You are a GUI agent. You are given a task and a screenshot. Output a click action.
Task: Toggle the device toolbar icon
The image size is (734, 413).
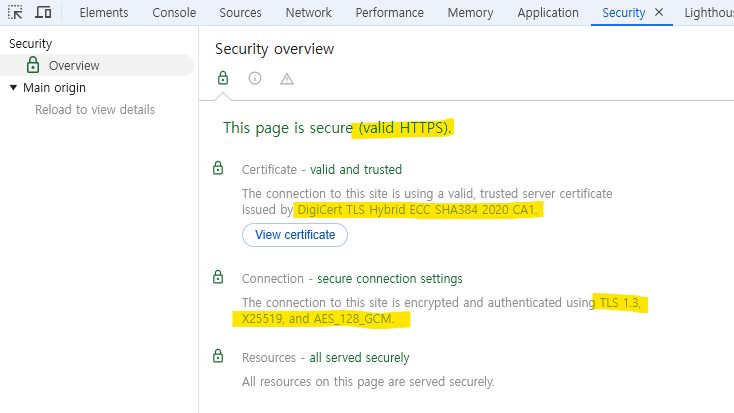pyautogui.click(x=43, y=13)
